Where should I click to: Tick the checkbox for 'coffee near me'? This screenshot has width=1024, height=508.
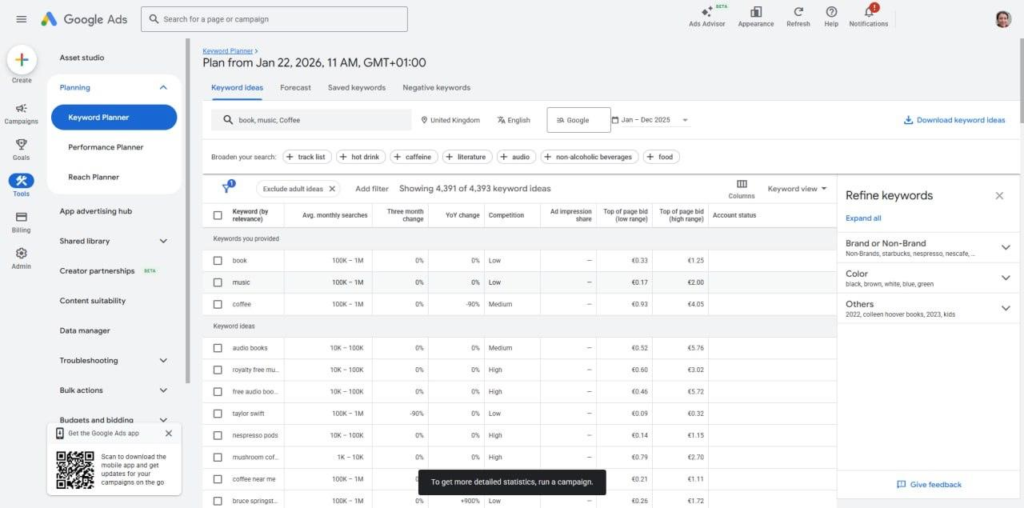pyautogui.click(x=217, y=479)
